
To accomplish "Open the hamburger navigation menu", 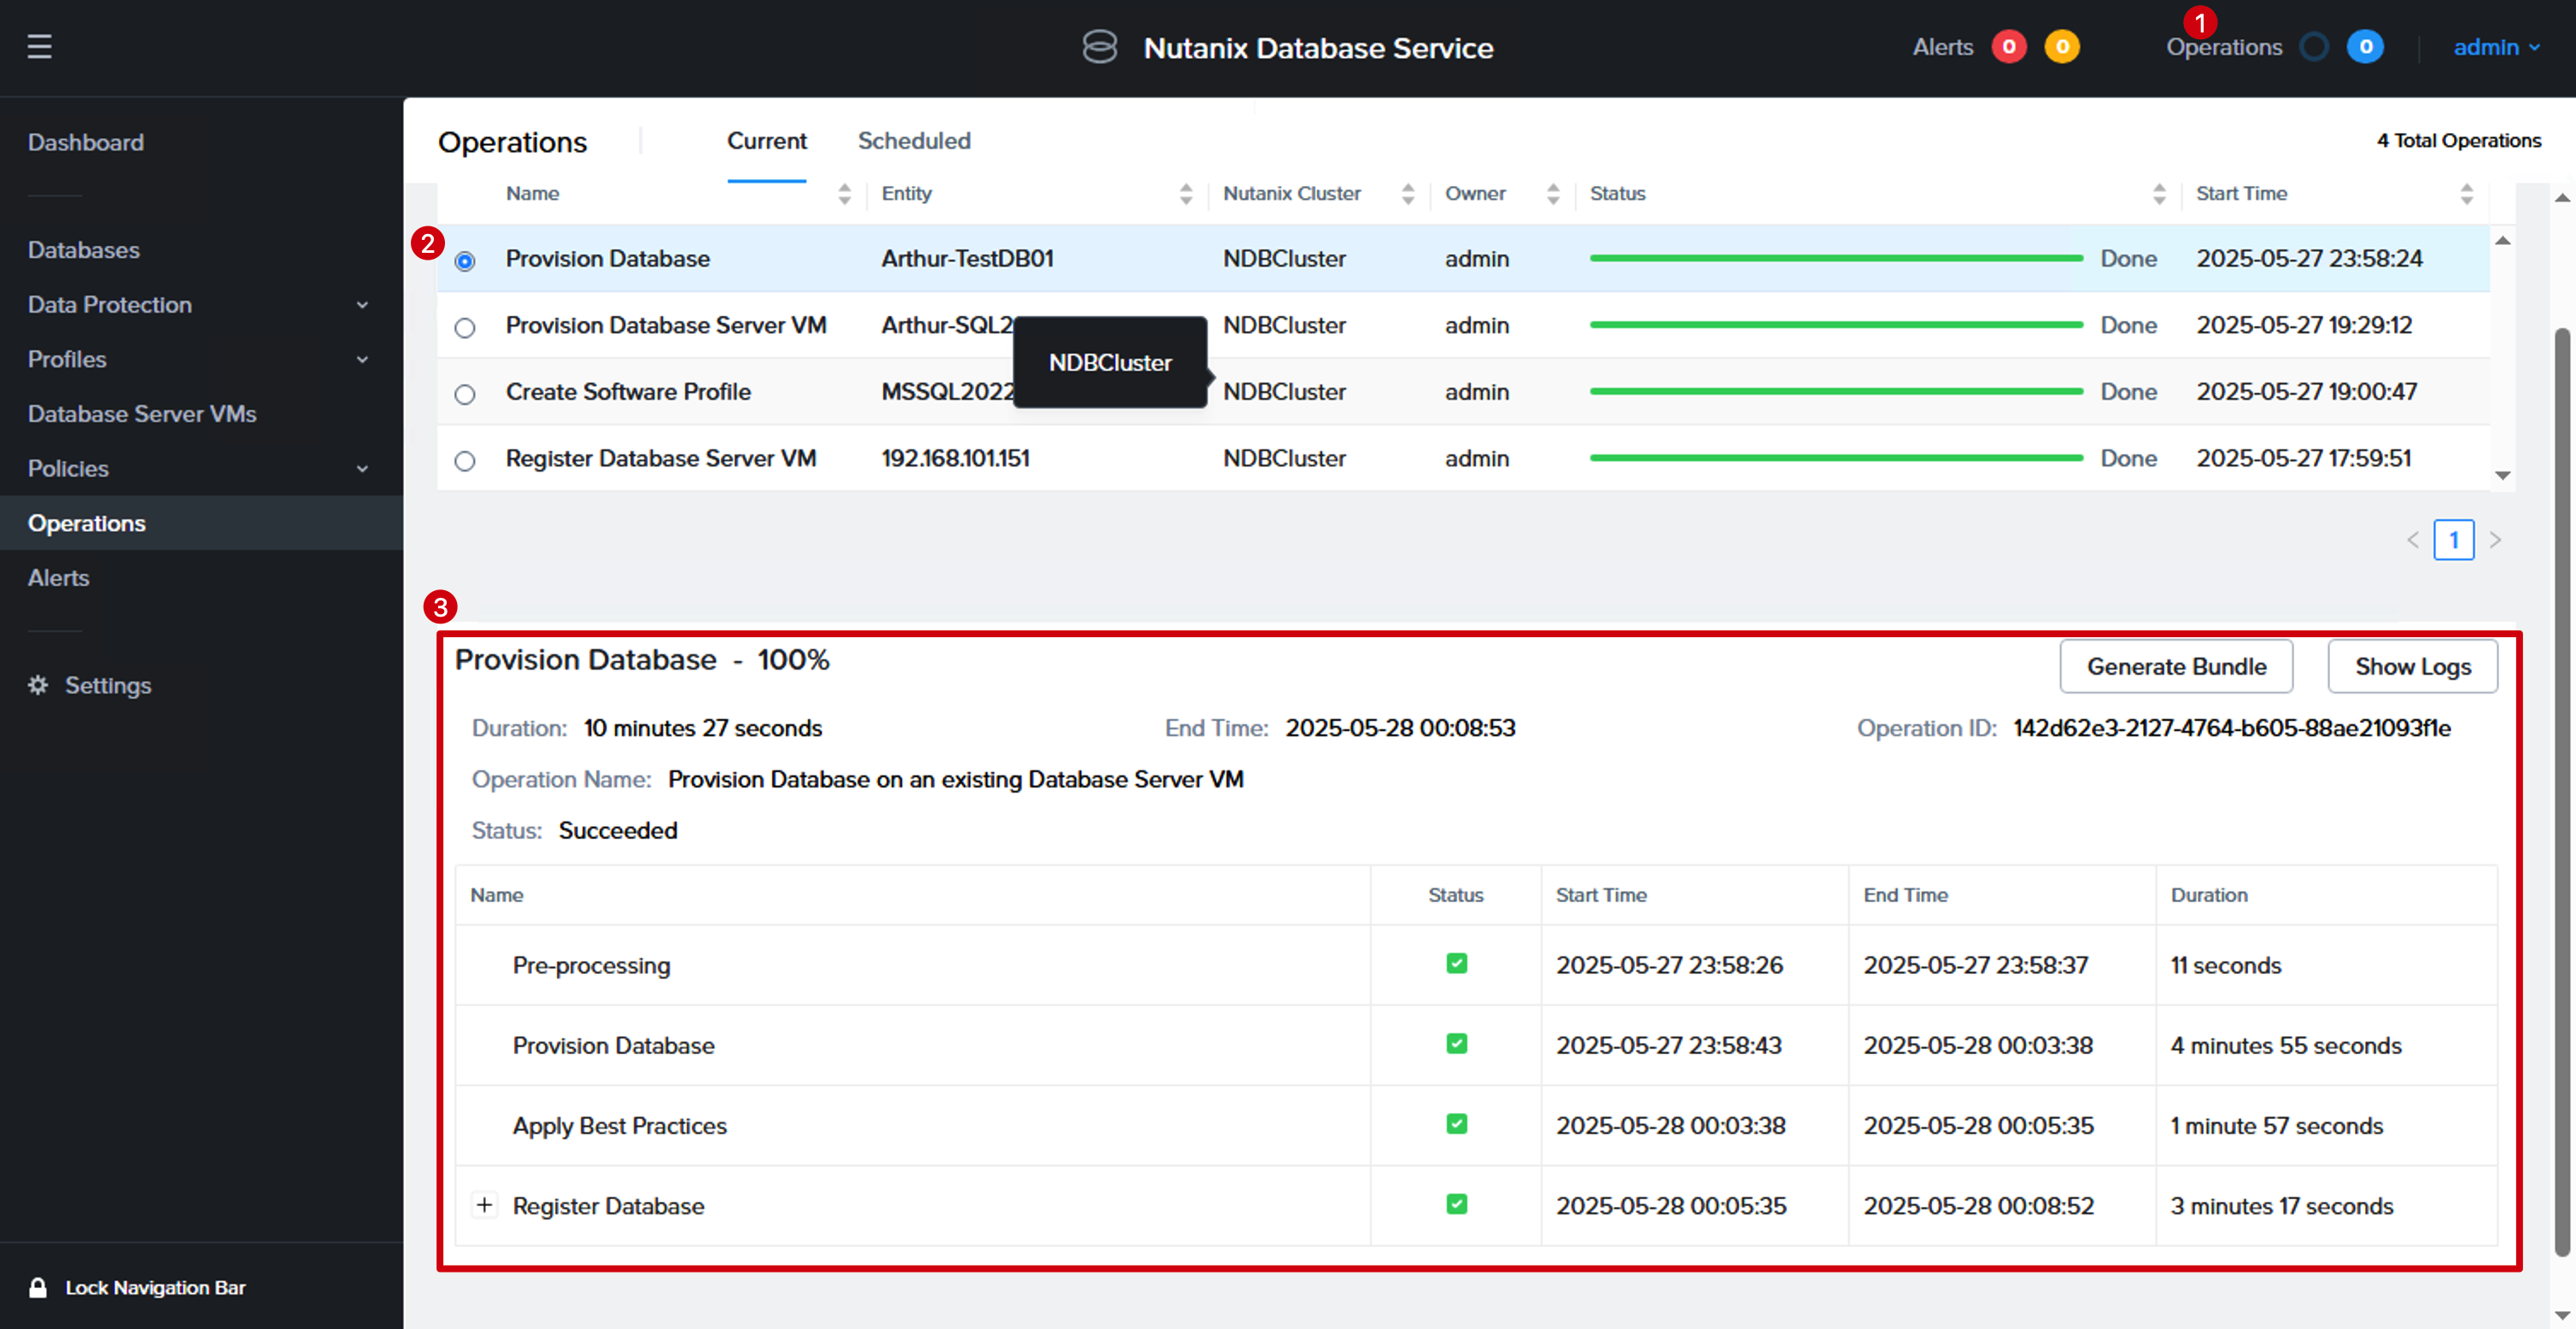I will coord(39,46).
